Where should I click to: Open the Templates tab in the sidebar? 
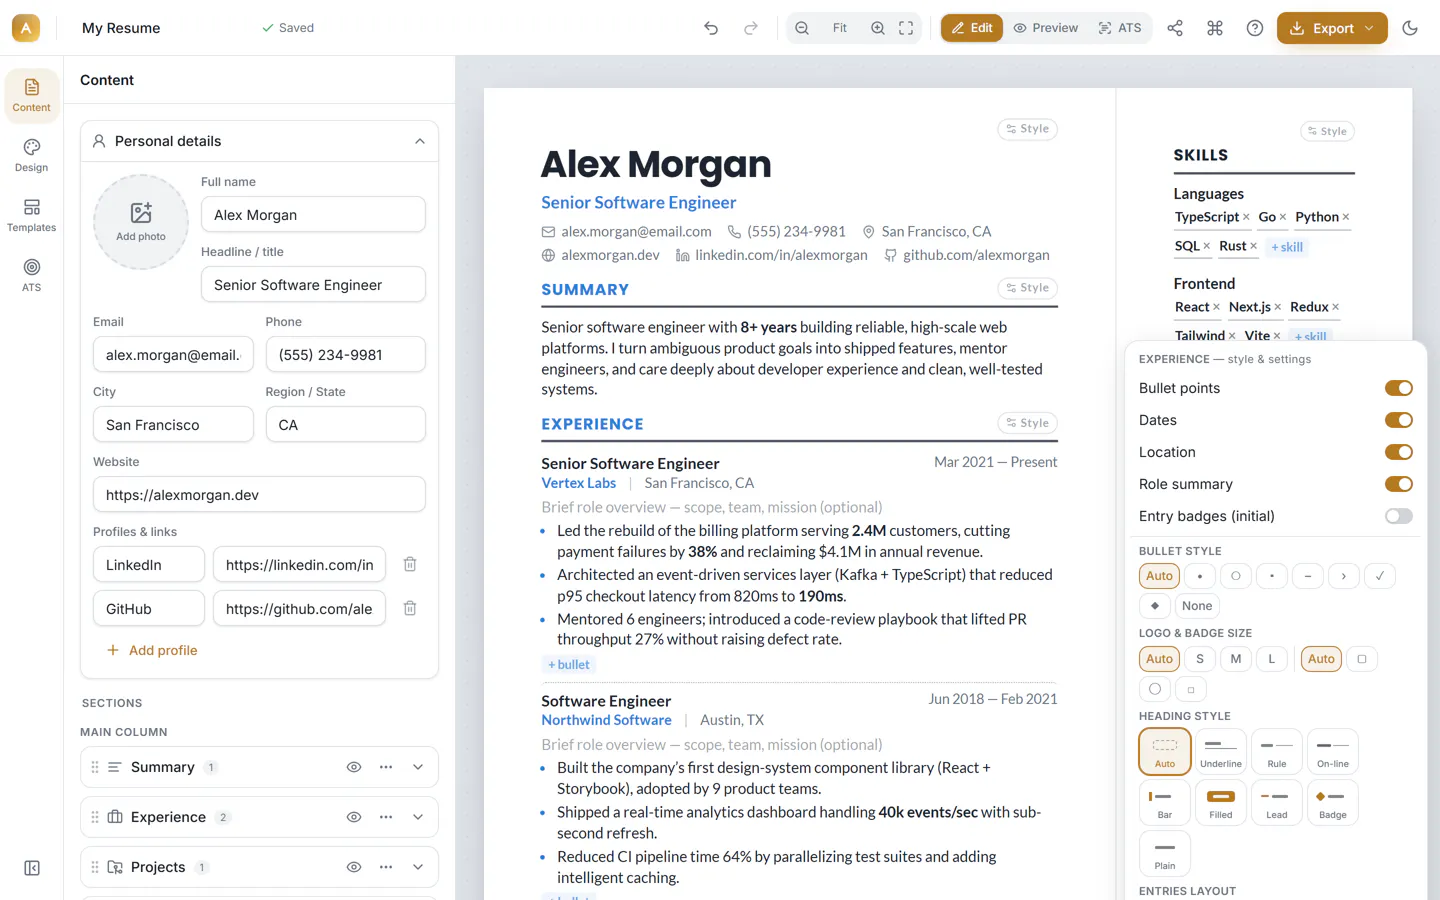[32, 215]
